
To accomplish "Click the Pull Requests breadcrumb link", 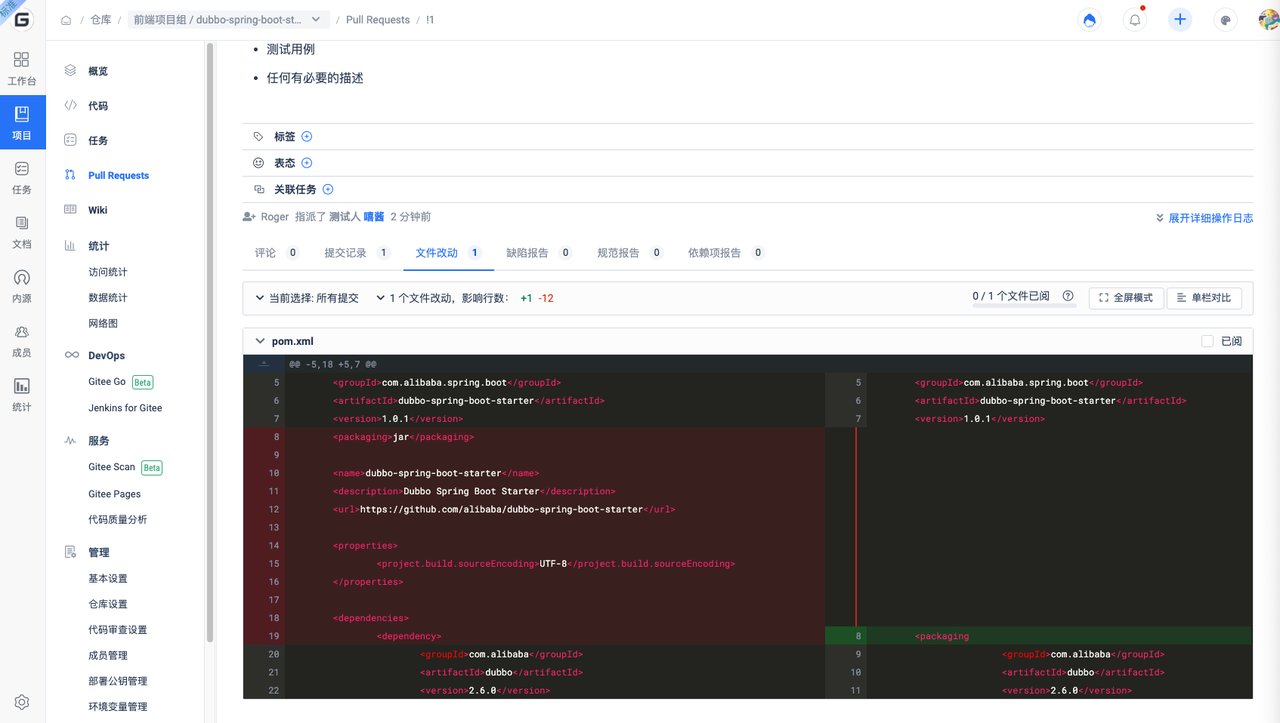I will [378, 20].
